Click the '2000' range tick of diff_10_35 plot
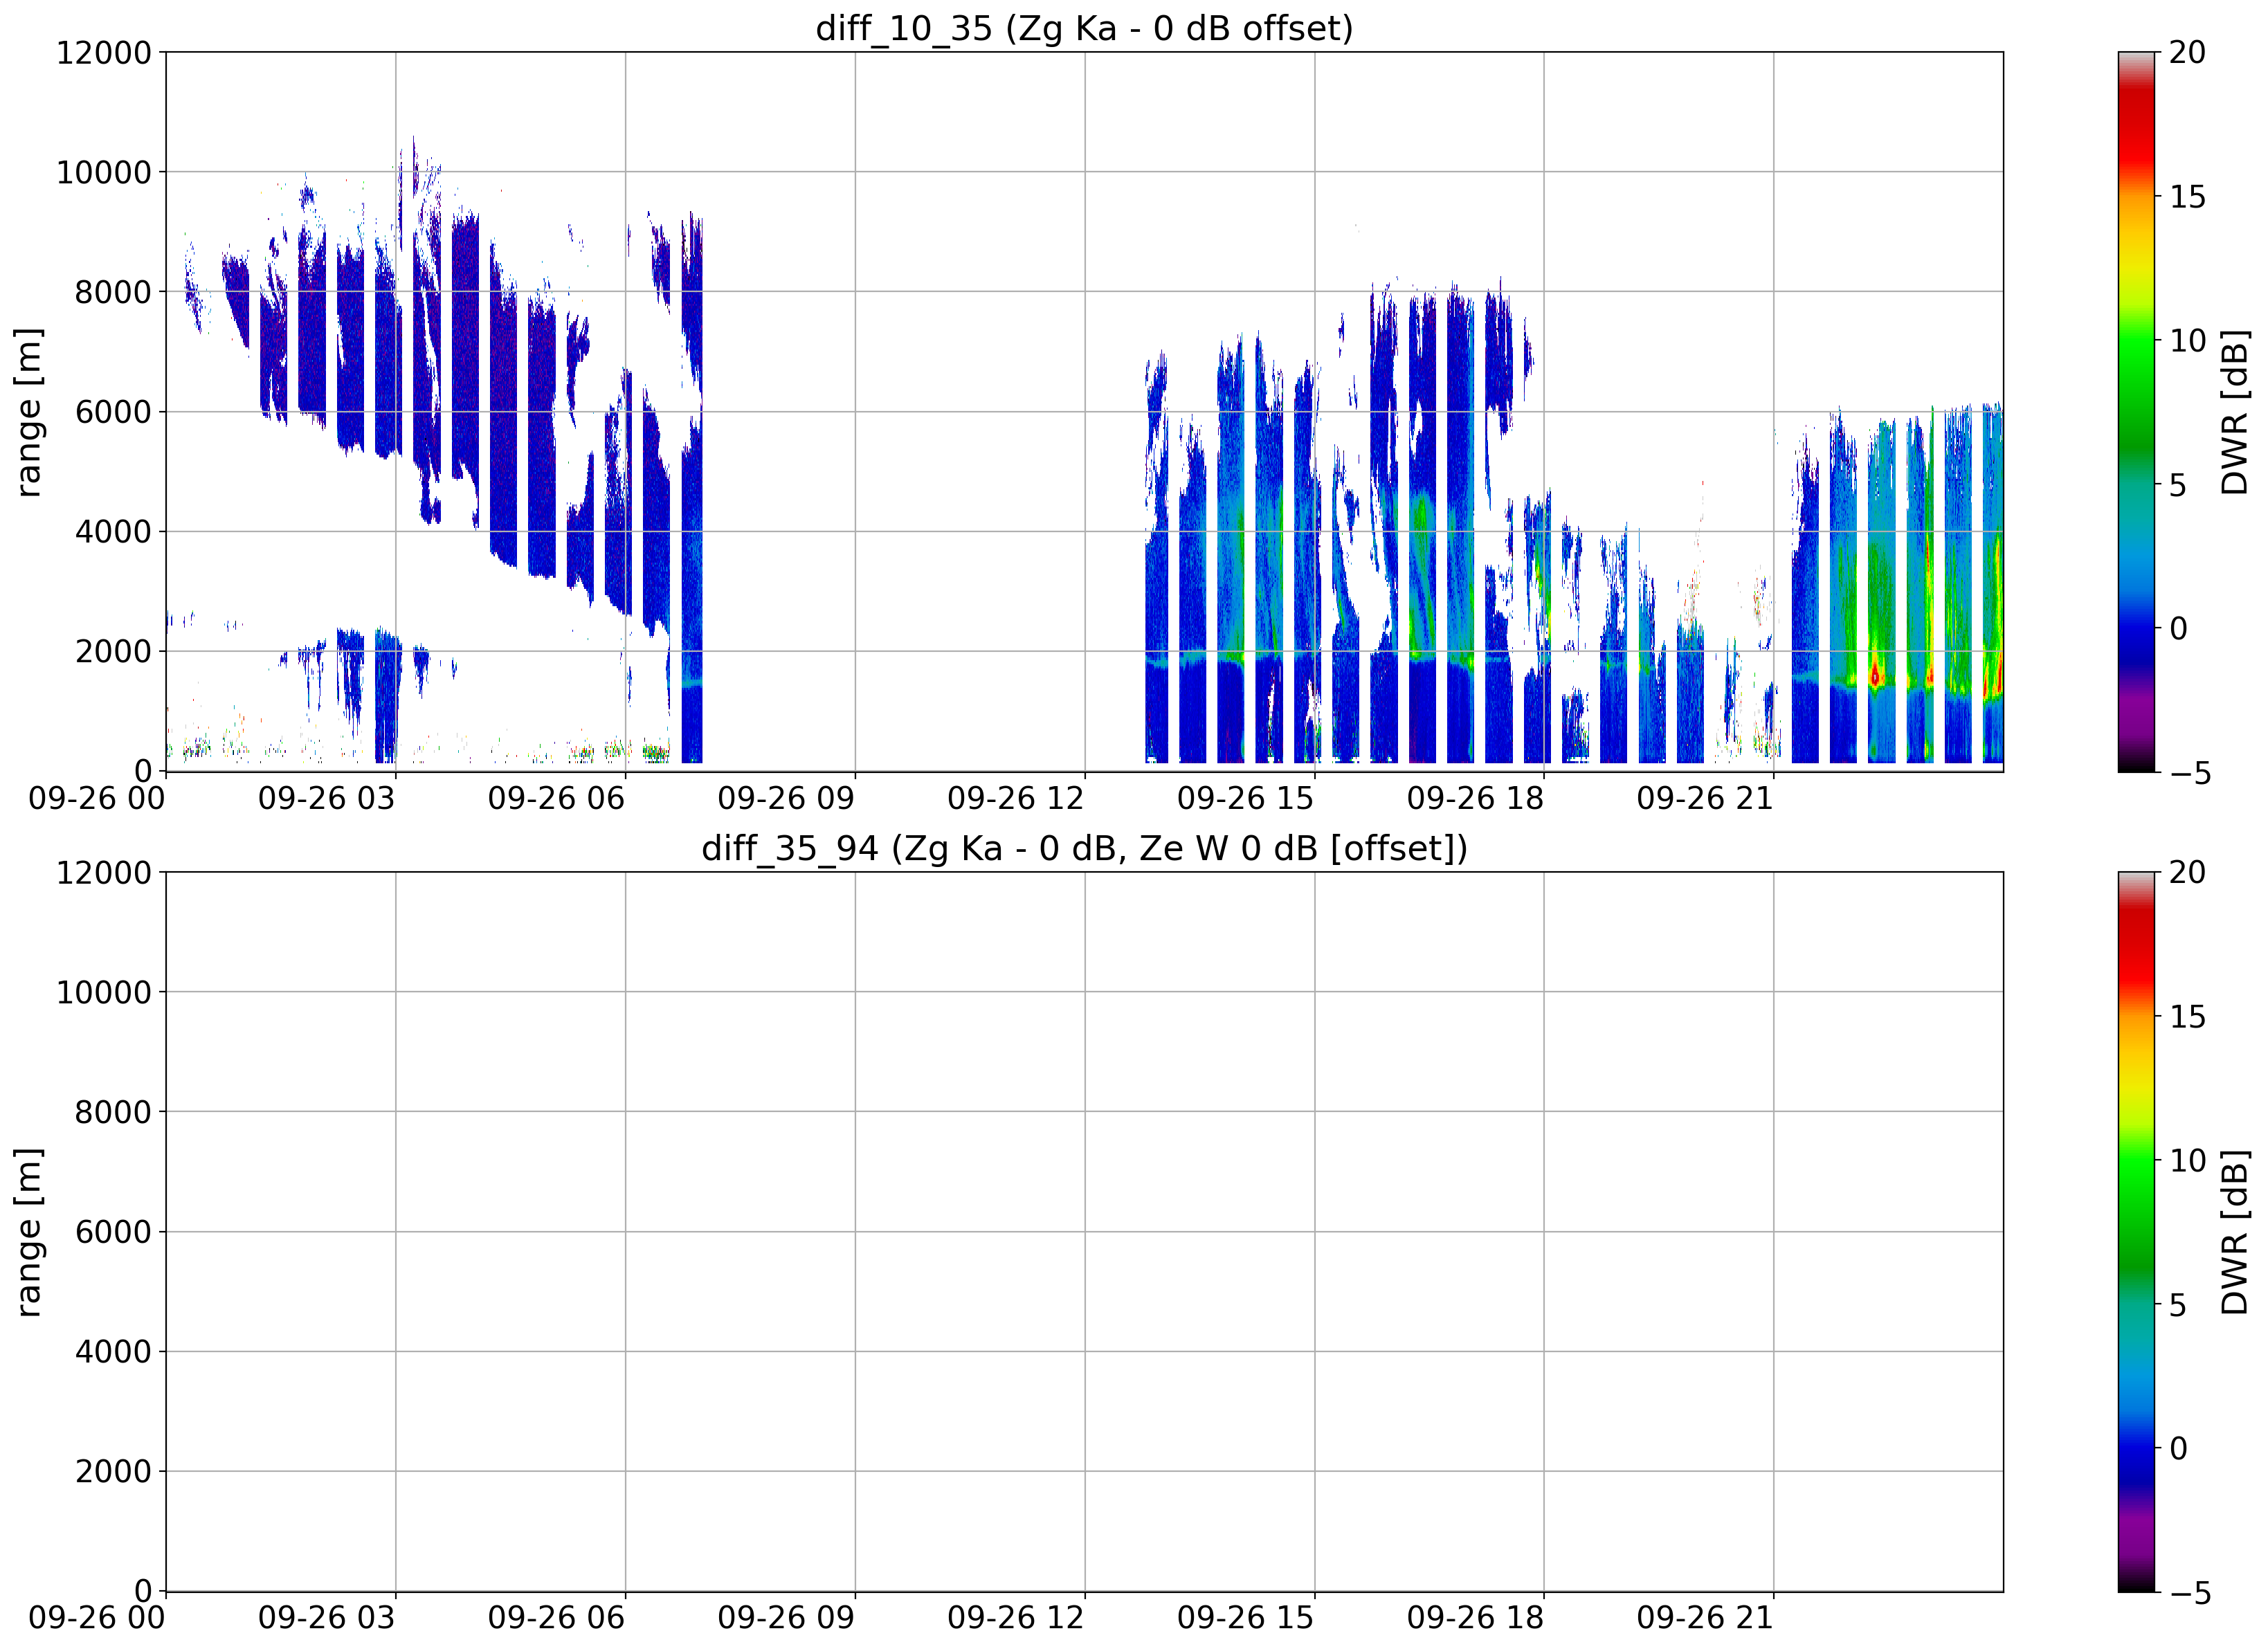 (x=113, y=651)
